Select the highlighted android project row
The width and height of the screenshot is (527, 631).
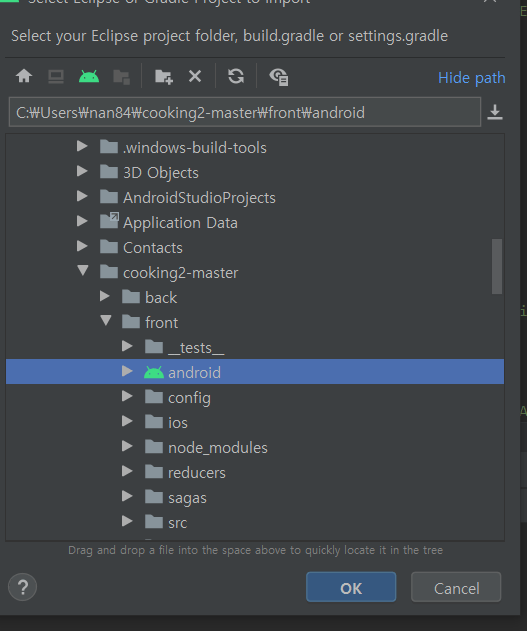pyautogui.click(x=255, y=371)
